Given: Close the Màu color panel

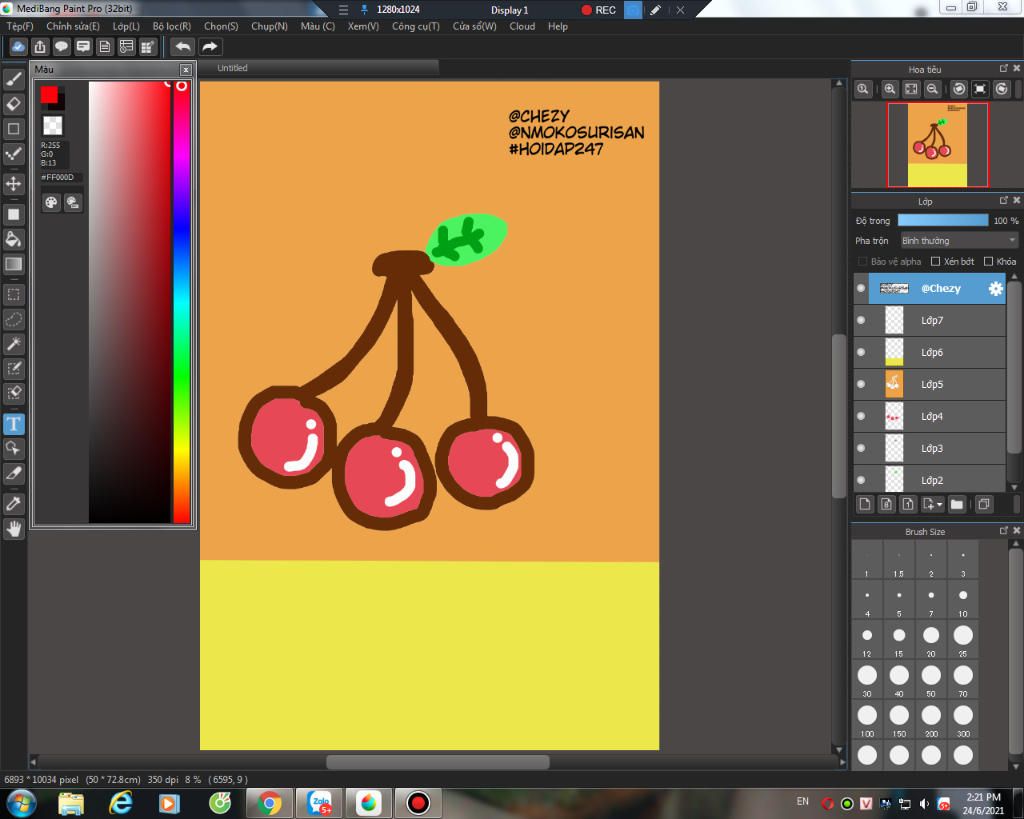Looking at the screenshot, I should click(185, 70).
